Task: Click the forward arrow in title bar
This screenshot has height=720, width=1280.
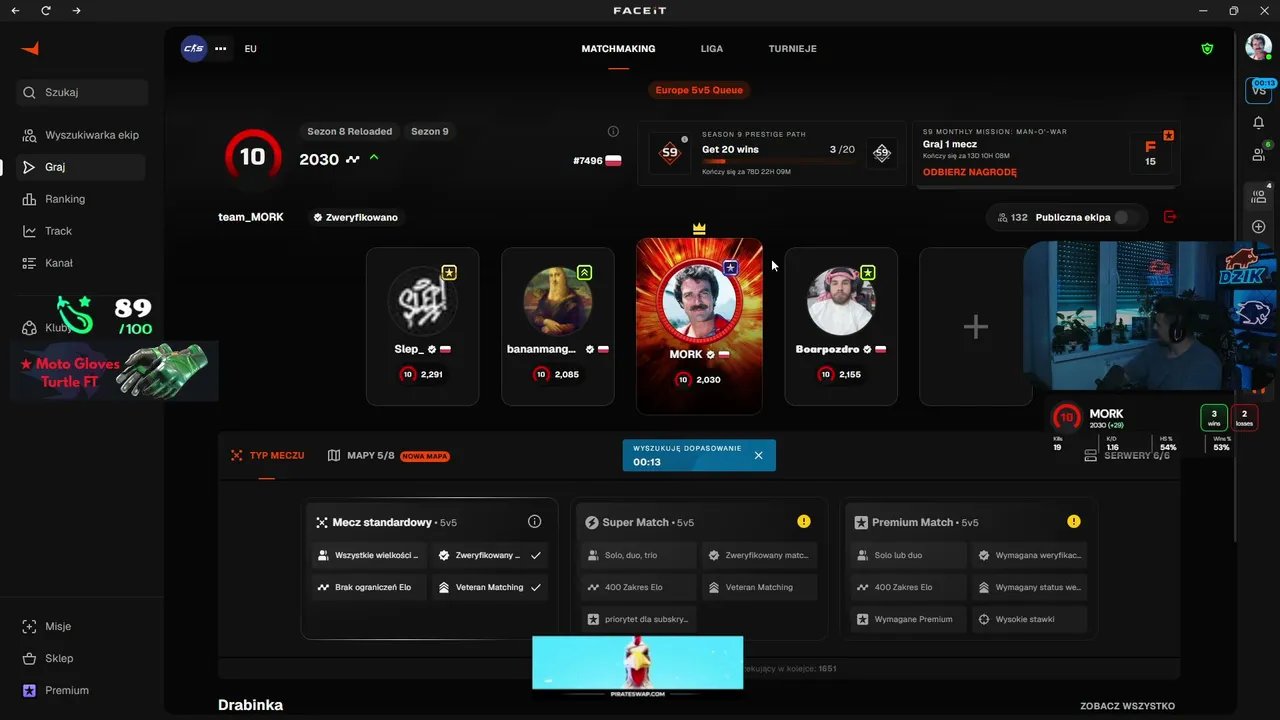Action: (x=77, y=11)
